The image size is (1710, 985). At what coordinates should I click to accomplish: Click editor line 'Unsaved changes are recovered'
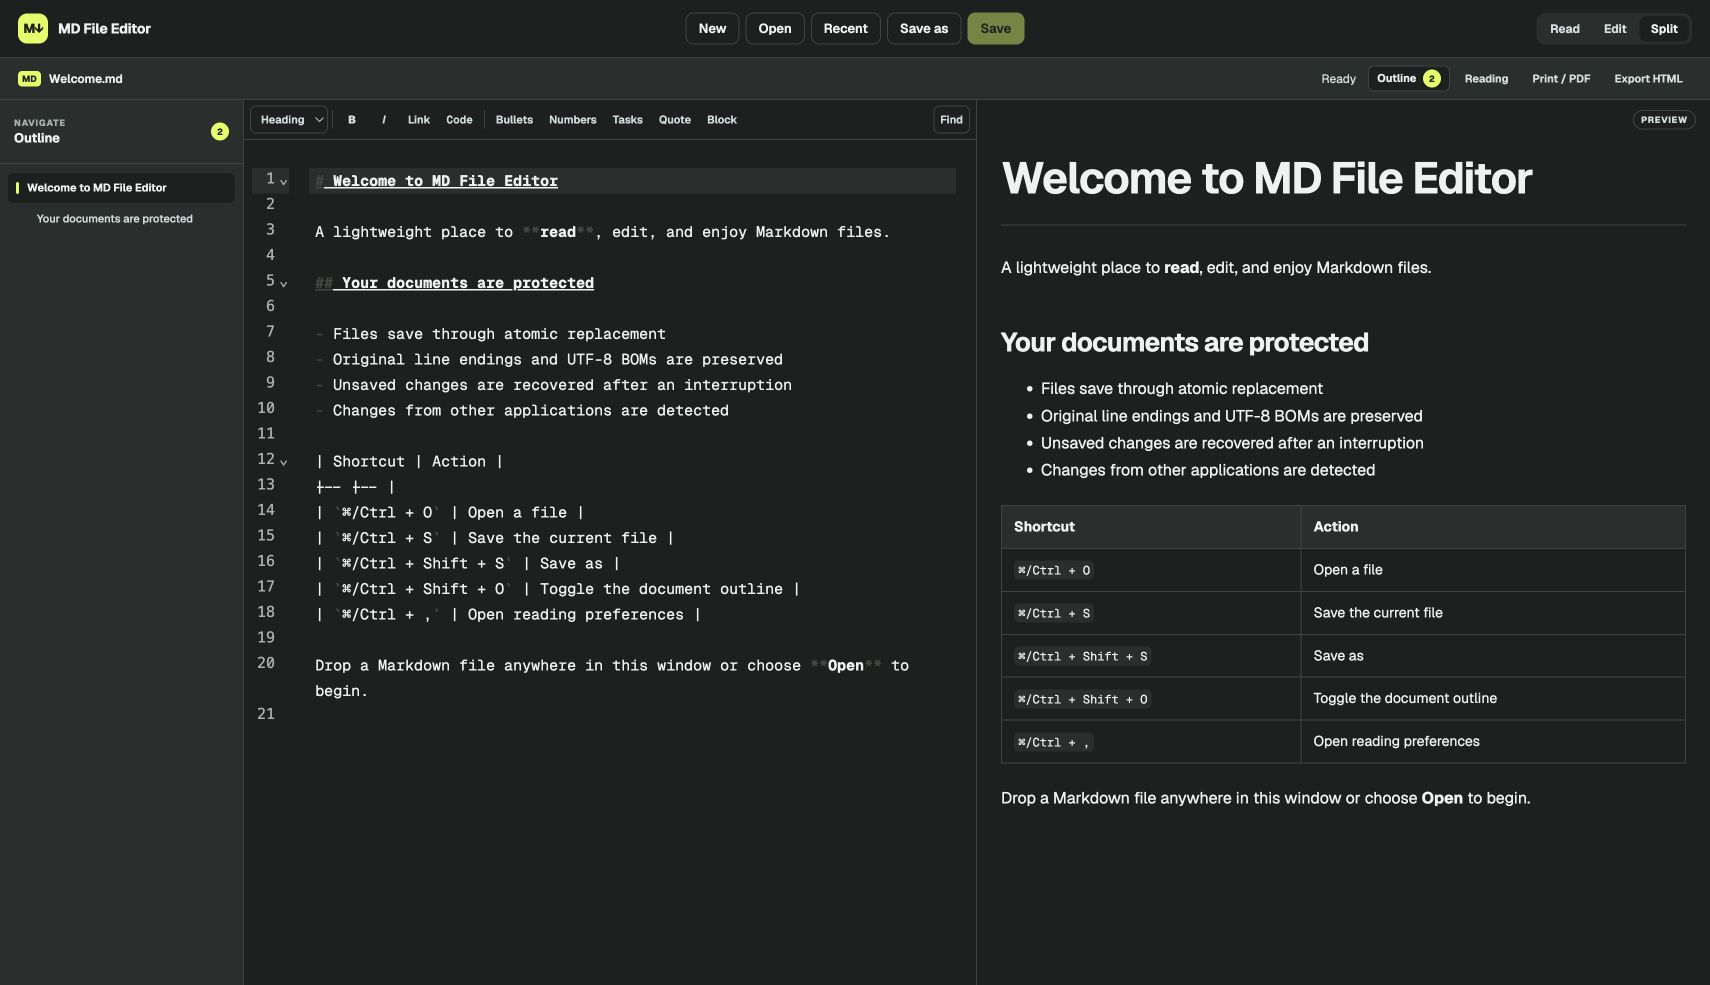(553, 385)
